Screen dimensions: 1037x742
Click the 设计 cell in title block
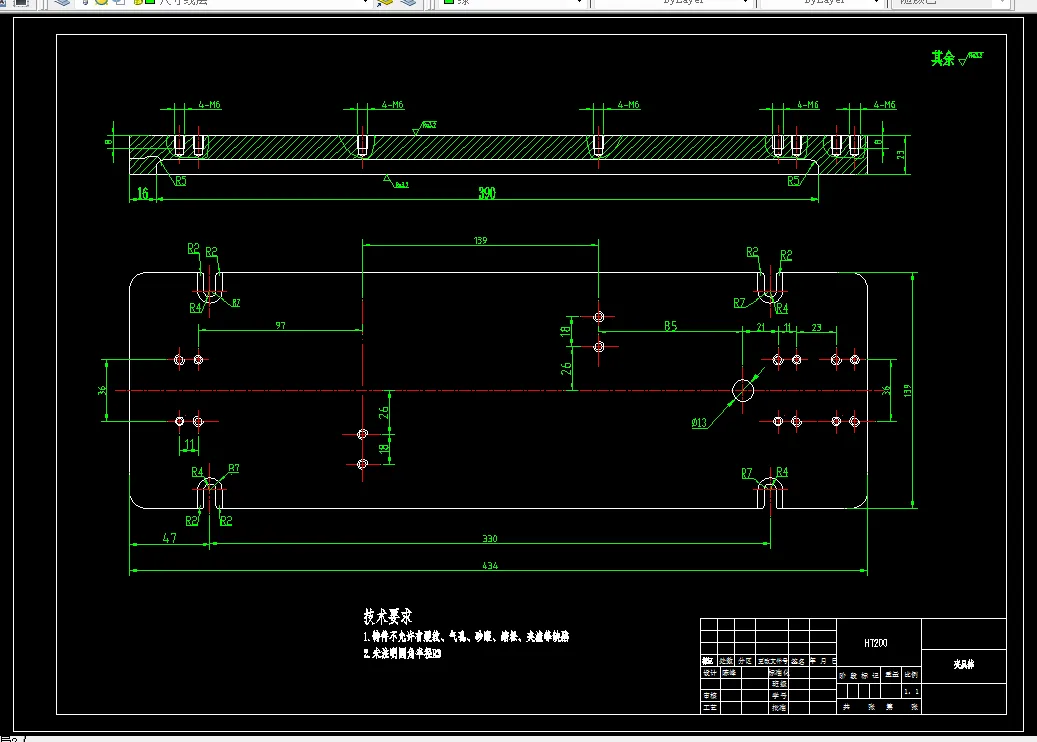[x=710, y=673]
